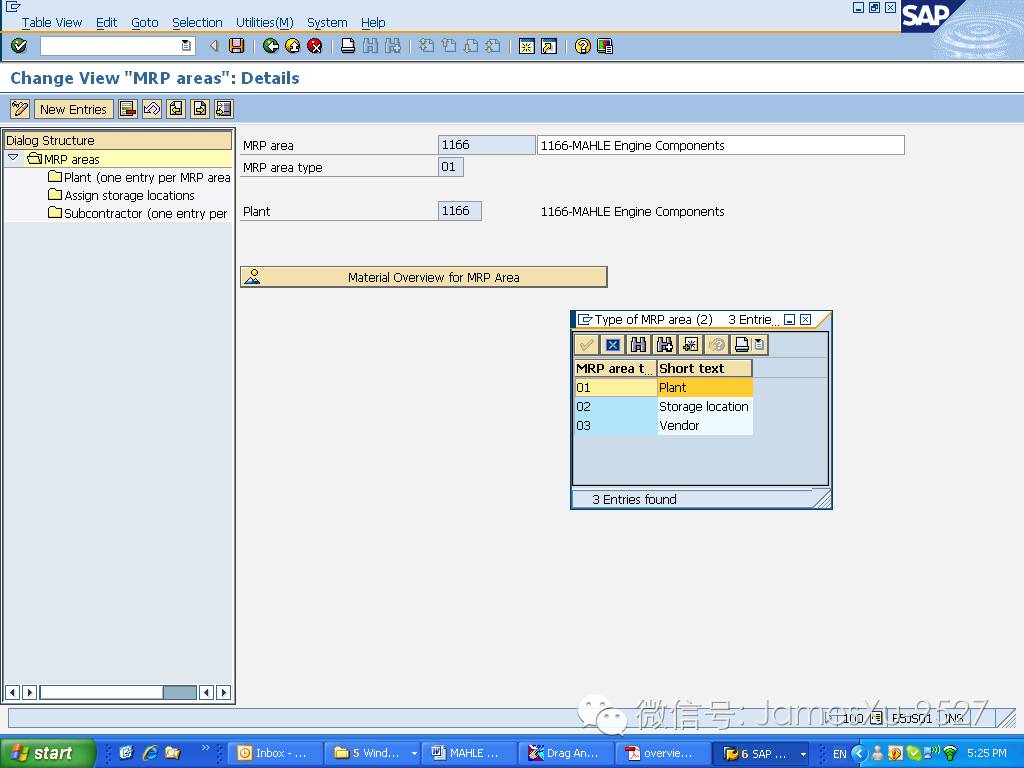Image resolution: width=1024 pixels, height=768 pixels.
Task: Click the Print icon in main toolbar
Action: (348, 46)
